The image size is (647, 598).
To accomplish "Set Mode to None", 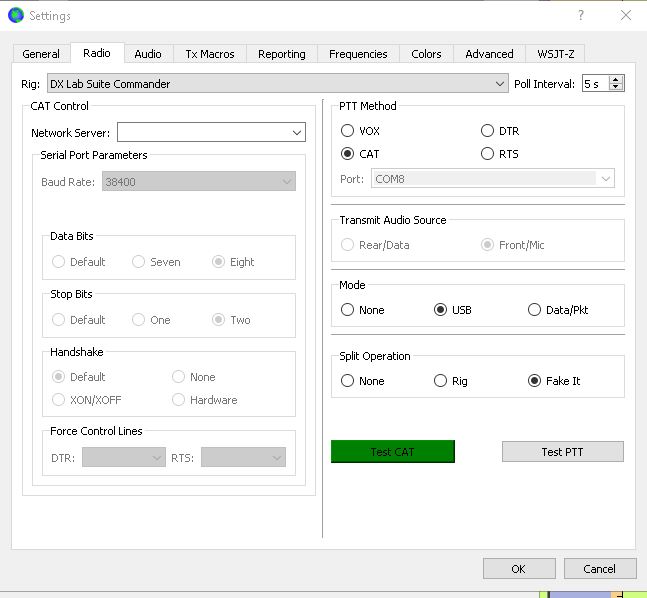I will click(x=348, y=310).
